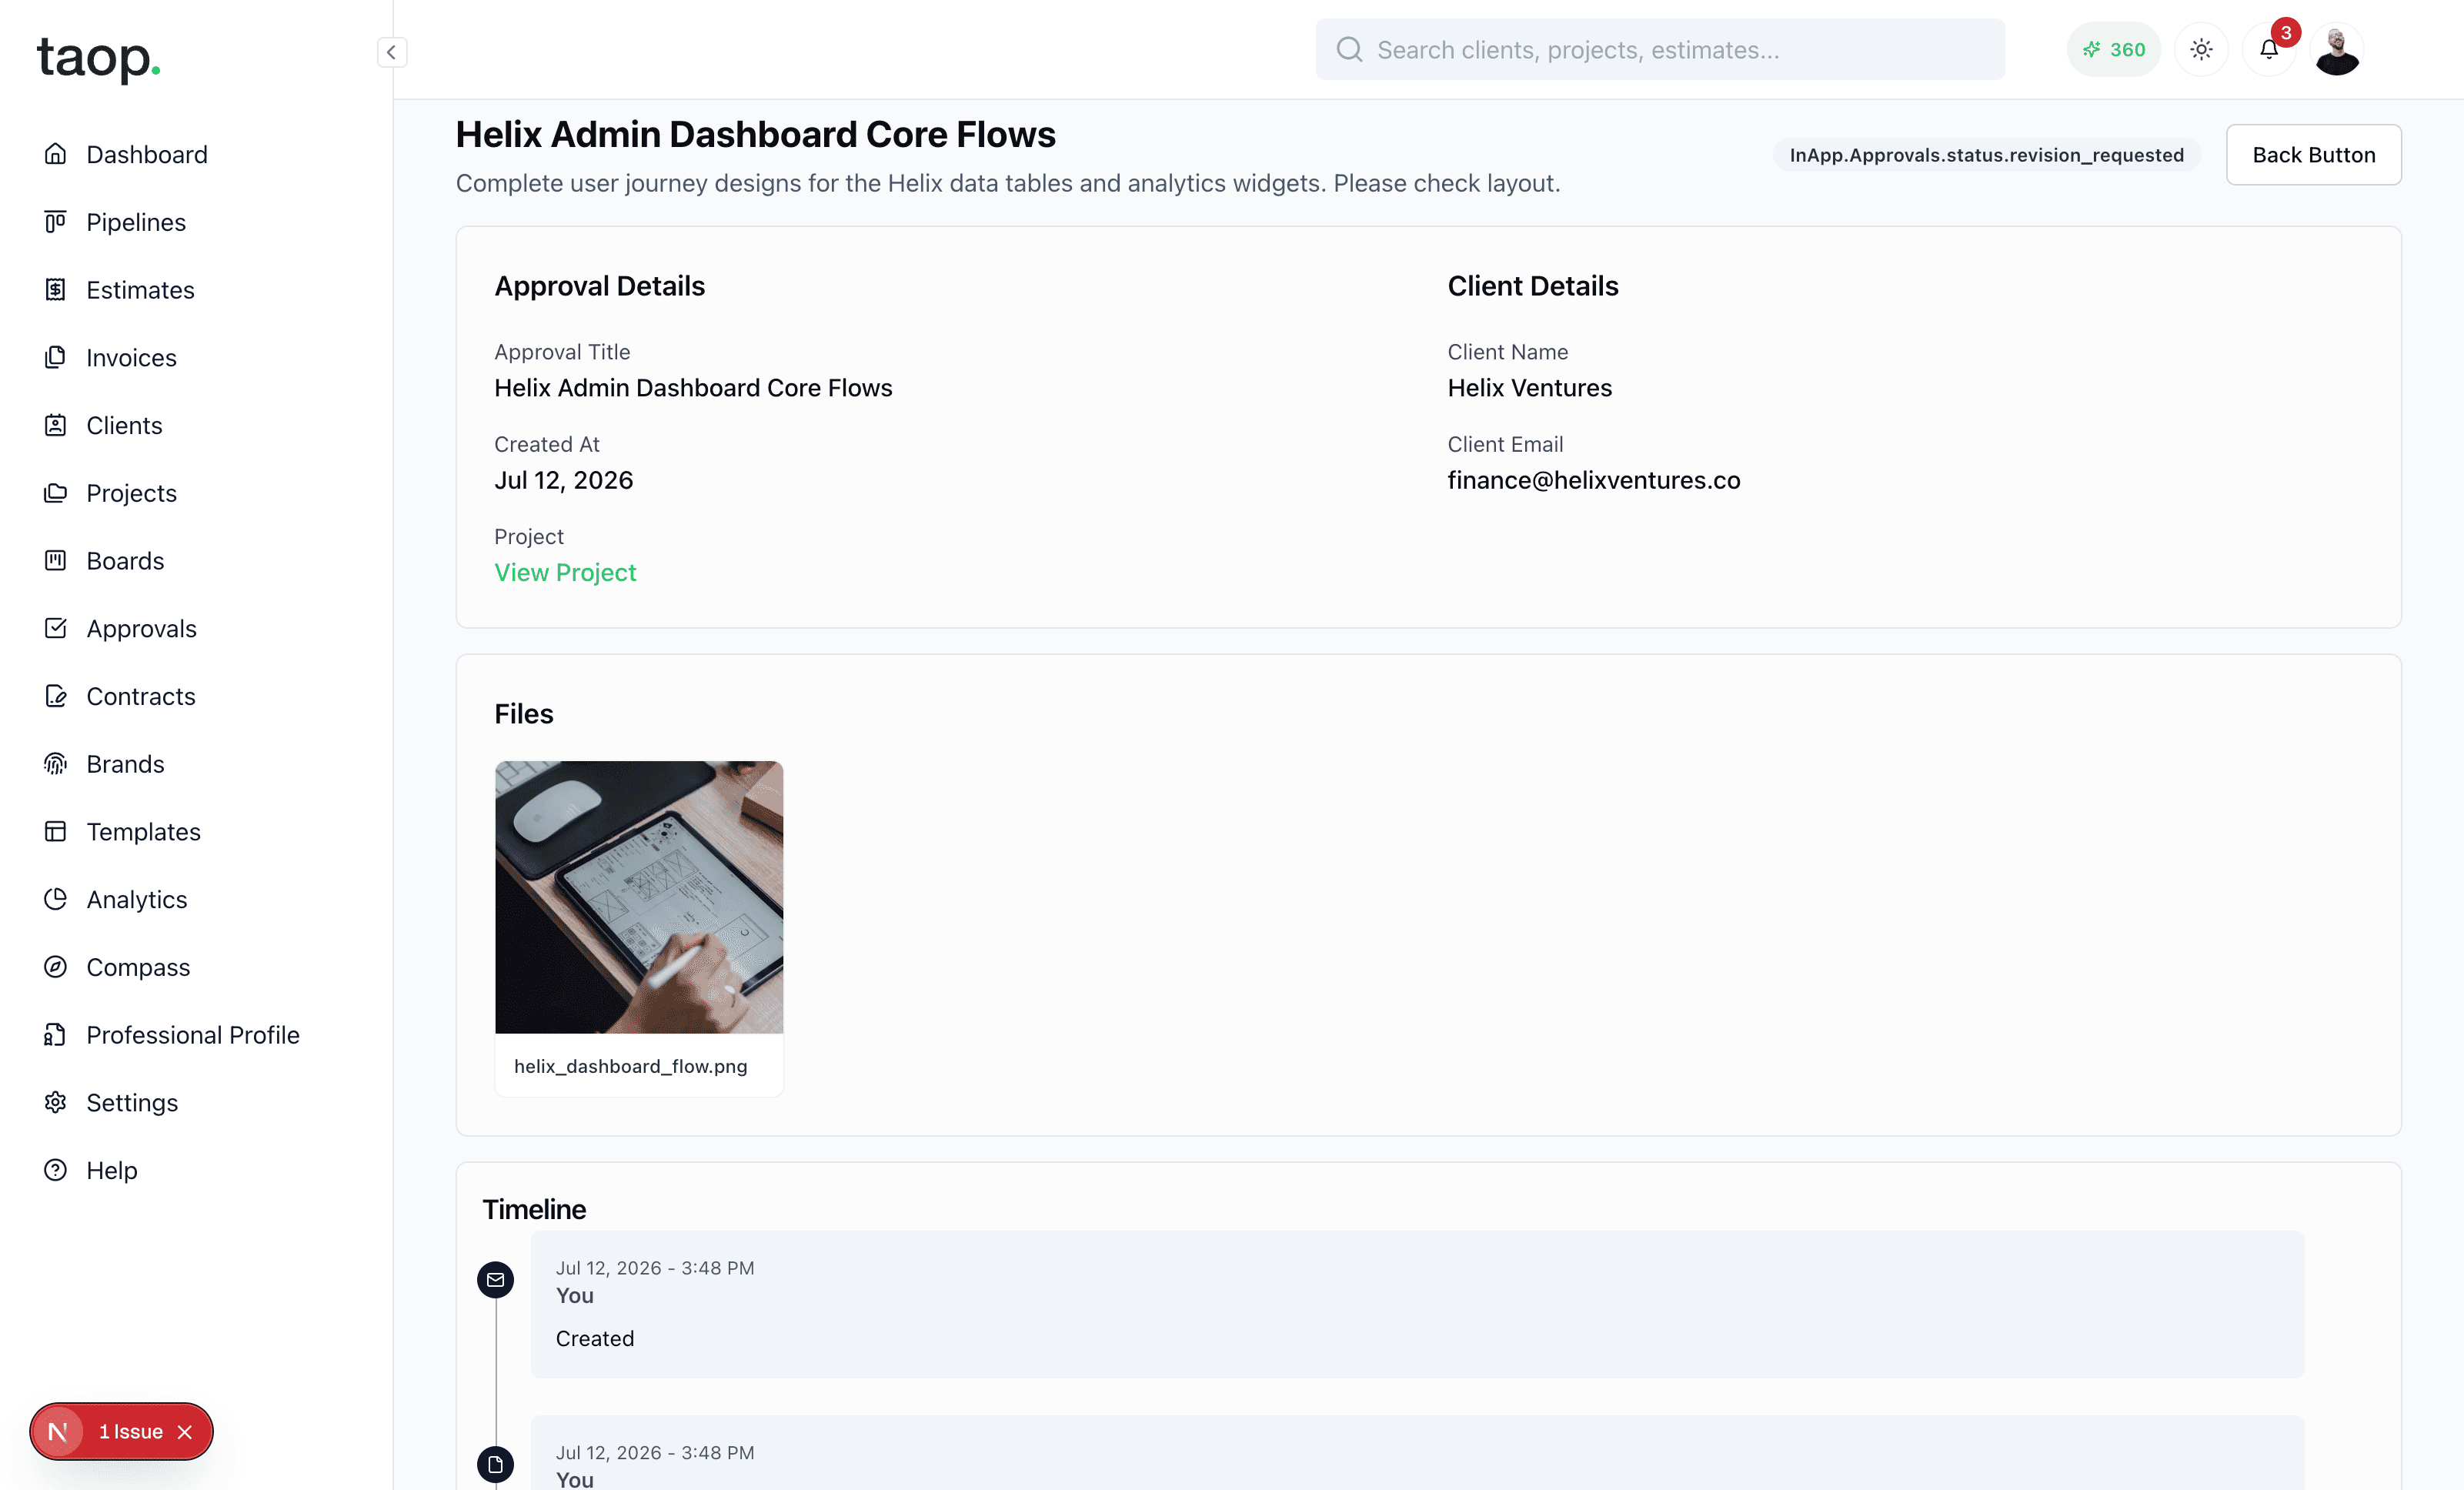This screenshot has width=2464, height=1490.
Task: Click the Invoices document icon
Action: pyautogui.click(x=55, y=357)
